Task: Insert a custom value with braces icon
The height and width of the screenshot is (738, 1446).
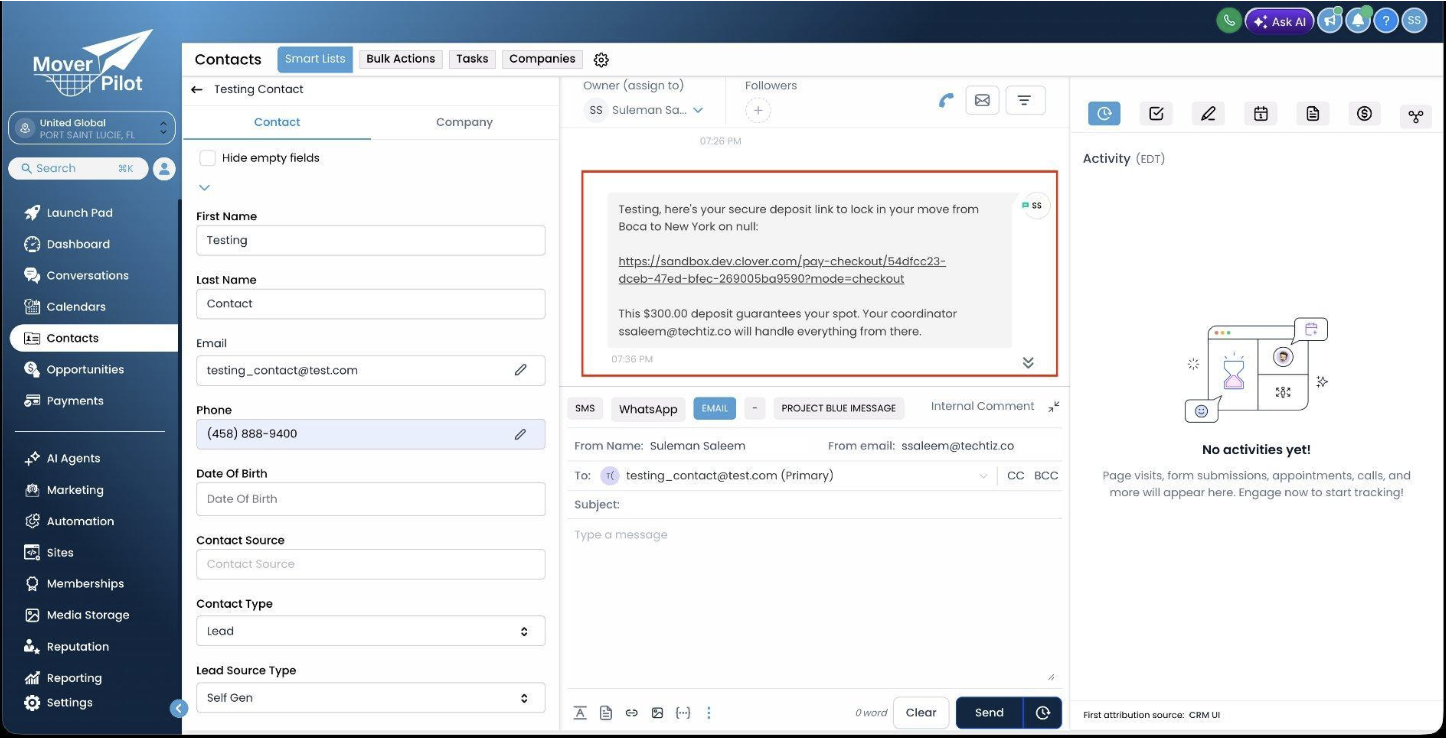Action: [683, 713]
